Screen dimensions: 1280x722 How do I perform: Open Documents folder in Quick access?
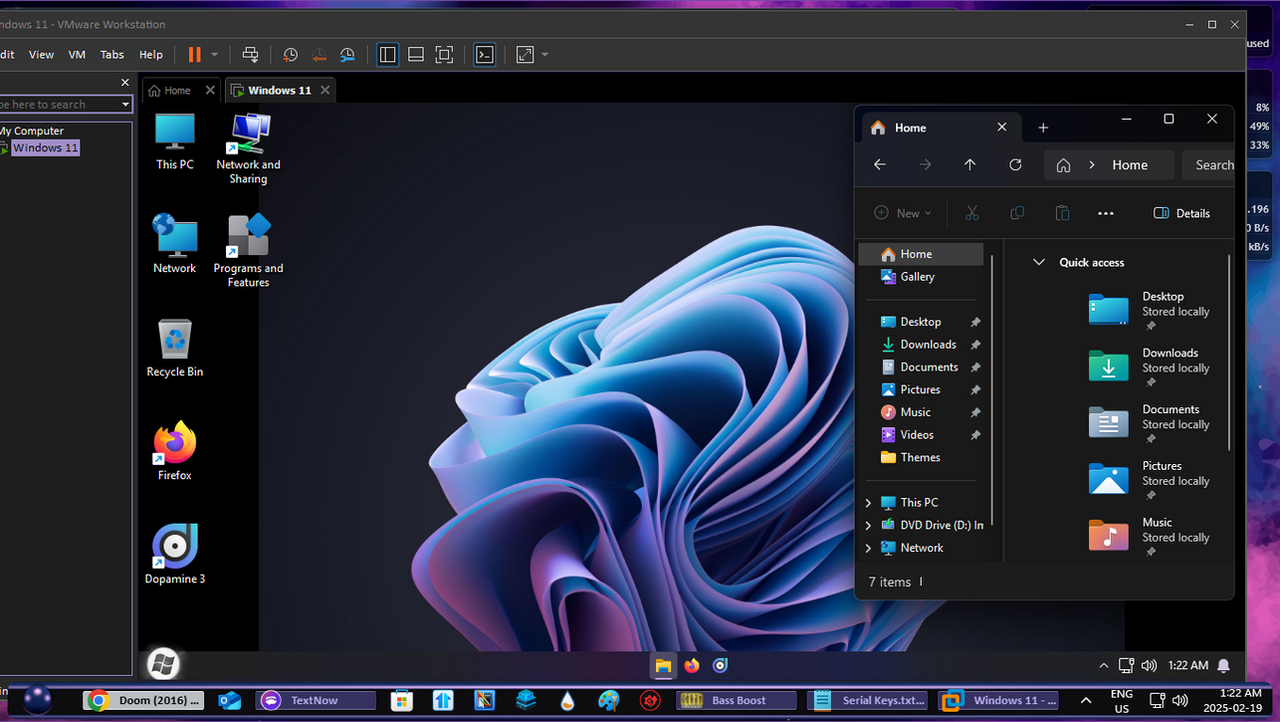1150,423
